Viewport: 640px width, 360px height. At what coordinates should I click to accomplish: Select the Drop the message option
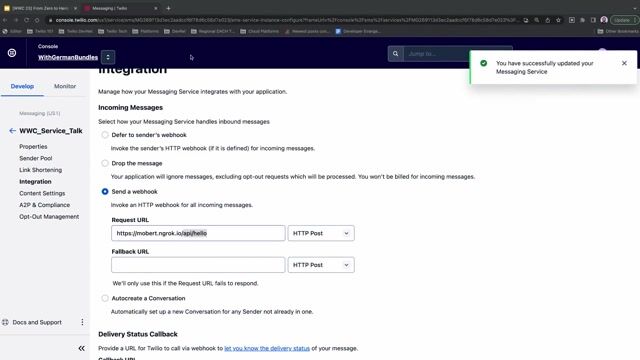tap(105, 163)
